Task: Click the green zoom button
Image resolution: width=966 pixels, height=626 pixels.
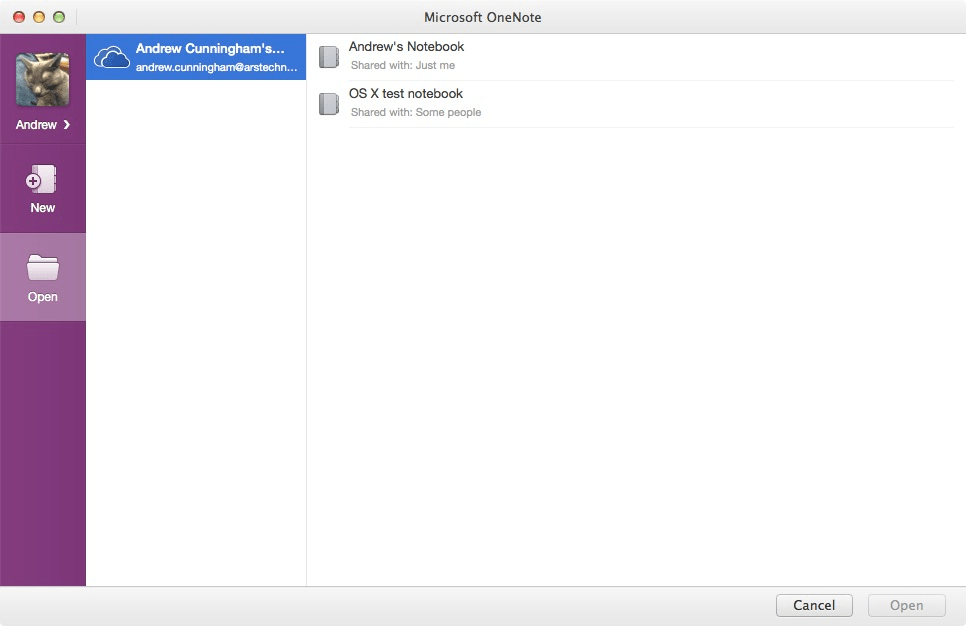Action: coord(60,17)
